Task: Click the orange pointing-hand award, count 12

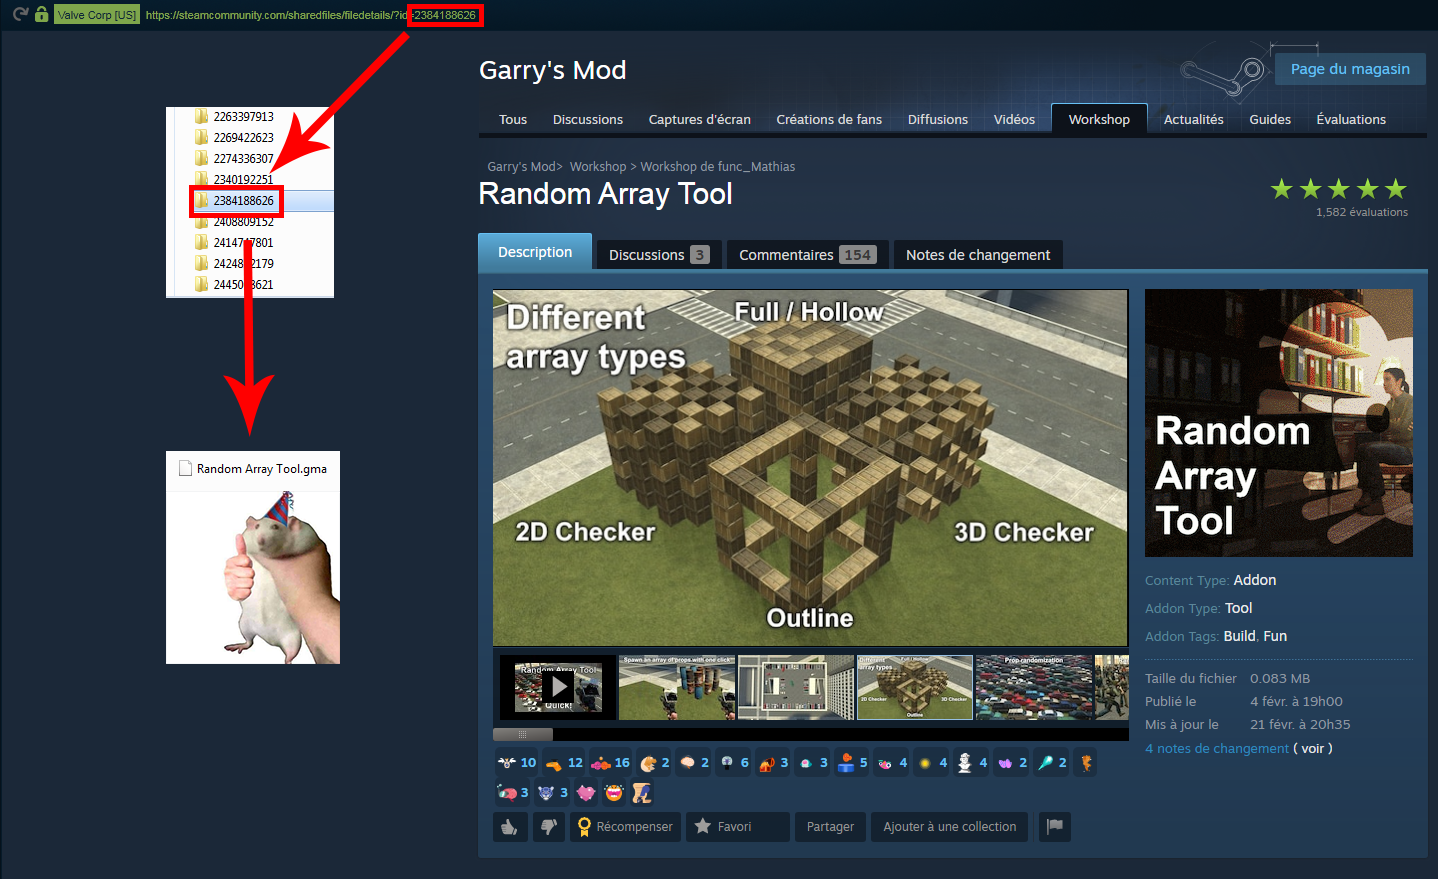Action: coord(564,763)
